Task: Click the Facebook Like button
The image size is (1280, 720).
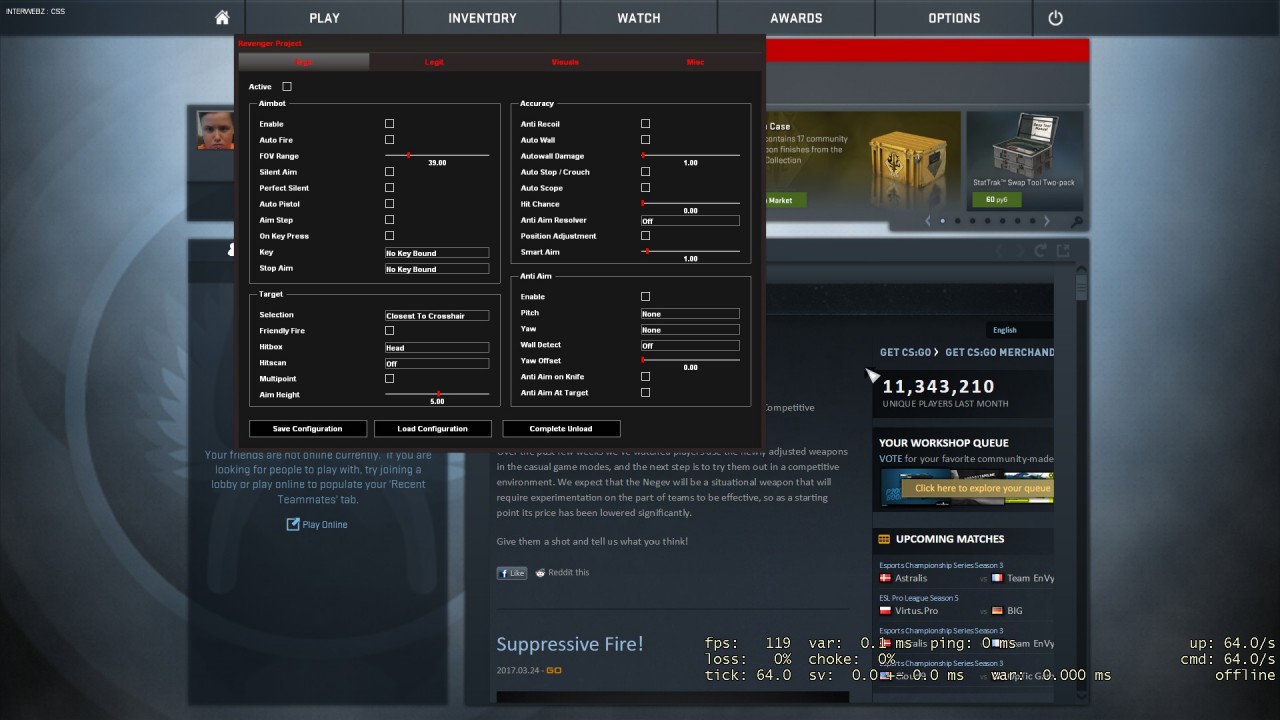Action: (x=512, y=573)
